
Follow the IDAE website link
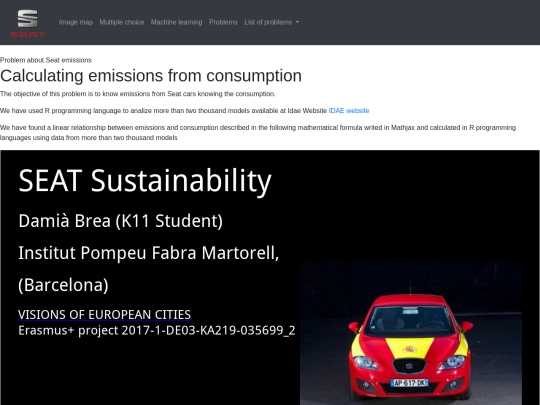(x=349, y=111)
